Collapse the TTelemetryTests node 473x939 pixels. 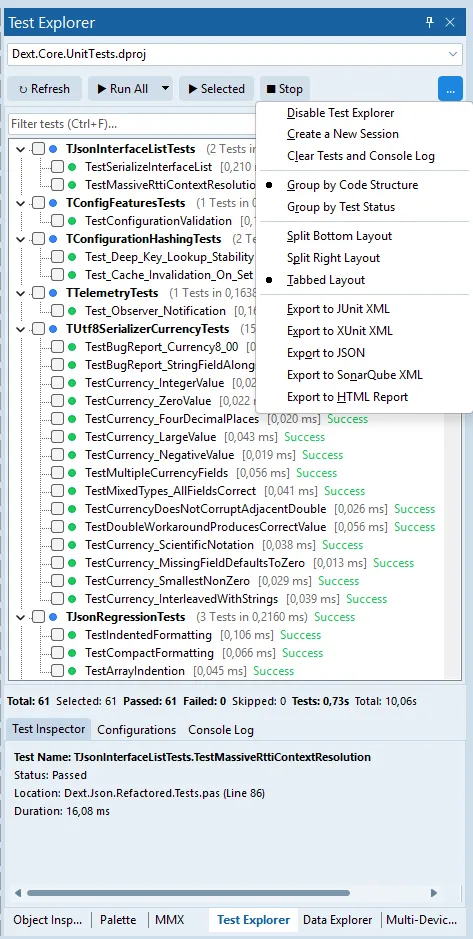pyautogui.click(x=21, y=293)
